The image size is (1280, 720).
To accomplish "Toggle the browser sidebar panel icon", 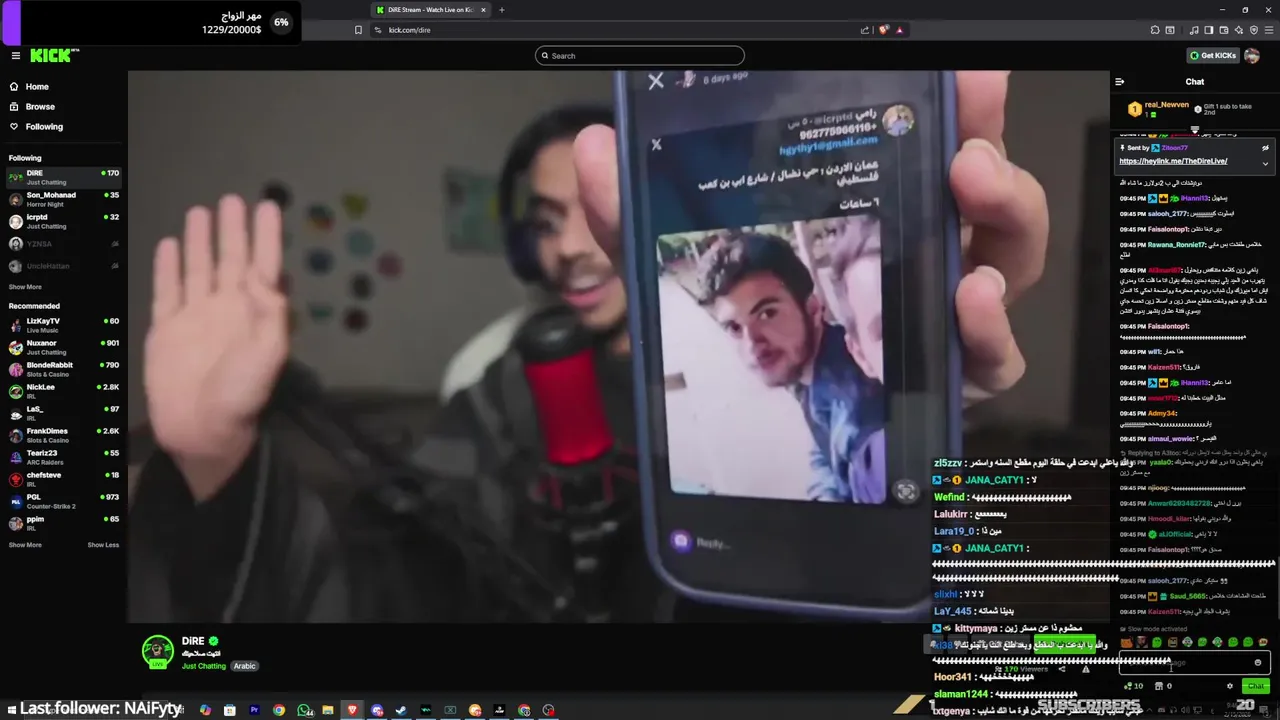I will pos(1209,30).
